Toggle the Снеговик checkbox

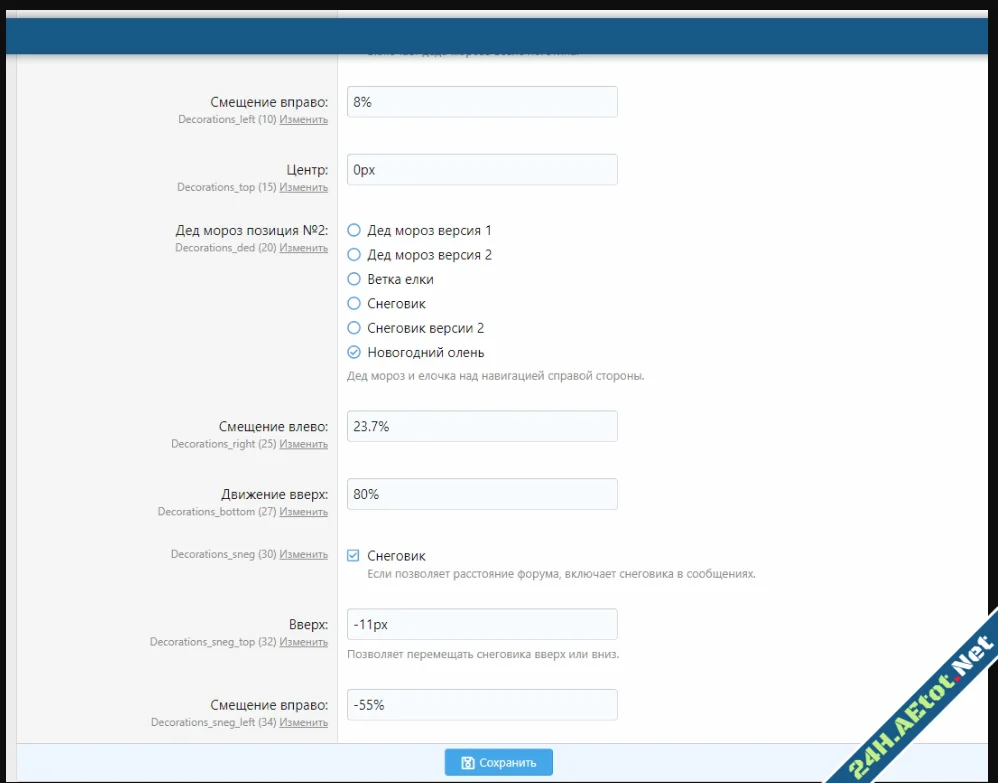(354, 556)
